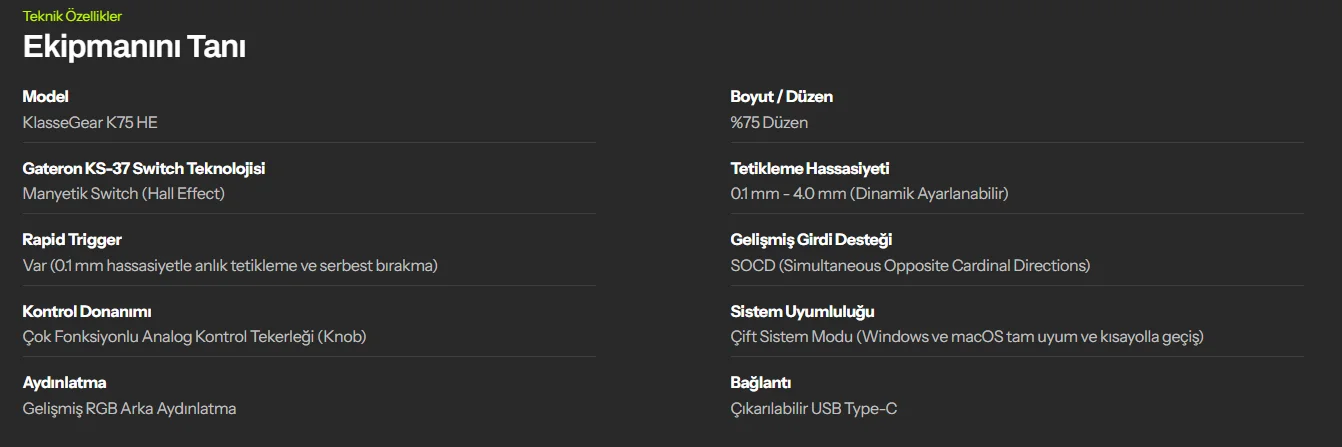Select the Gateron KS-37 Switch Teknolojisi label
Screen dimensions: 1342x447
pos(144,169)
